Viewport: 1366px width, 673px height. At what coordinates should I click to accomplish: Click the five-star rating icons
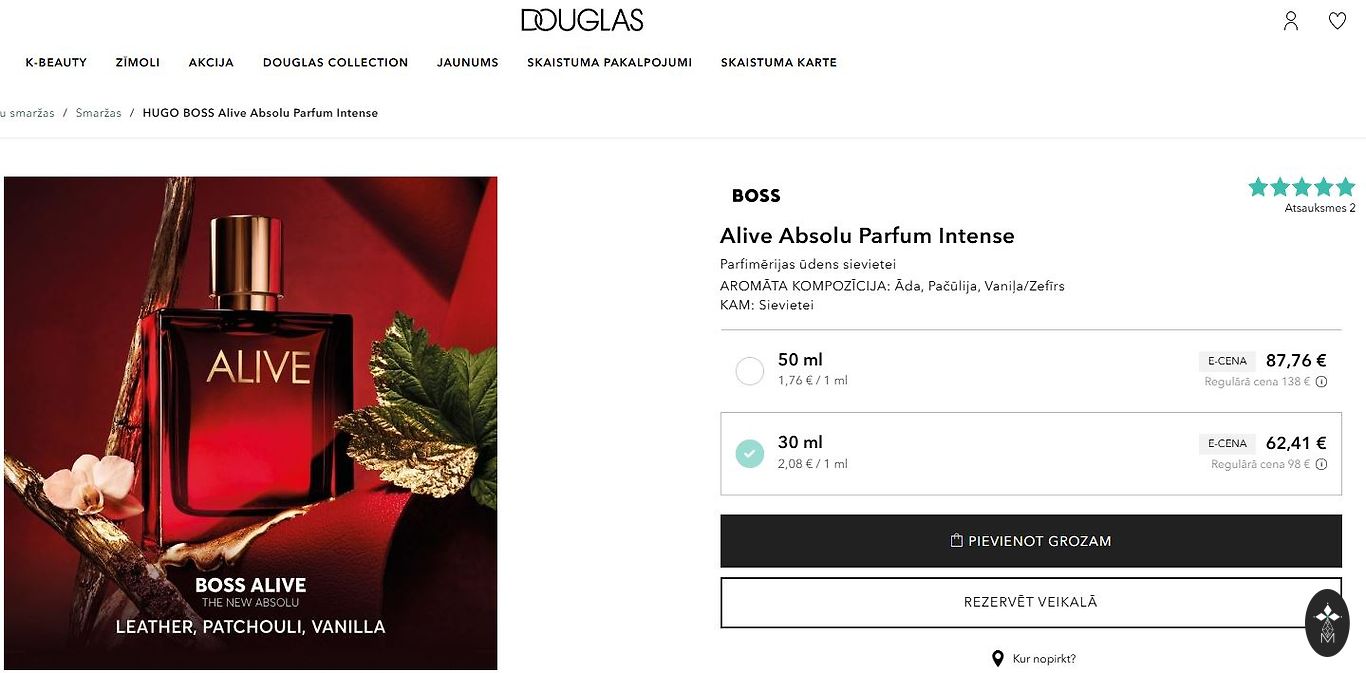(1301, 187)
